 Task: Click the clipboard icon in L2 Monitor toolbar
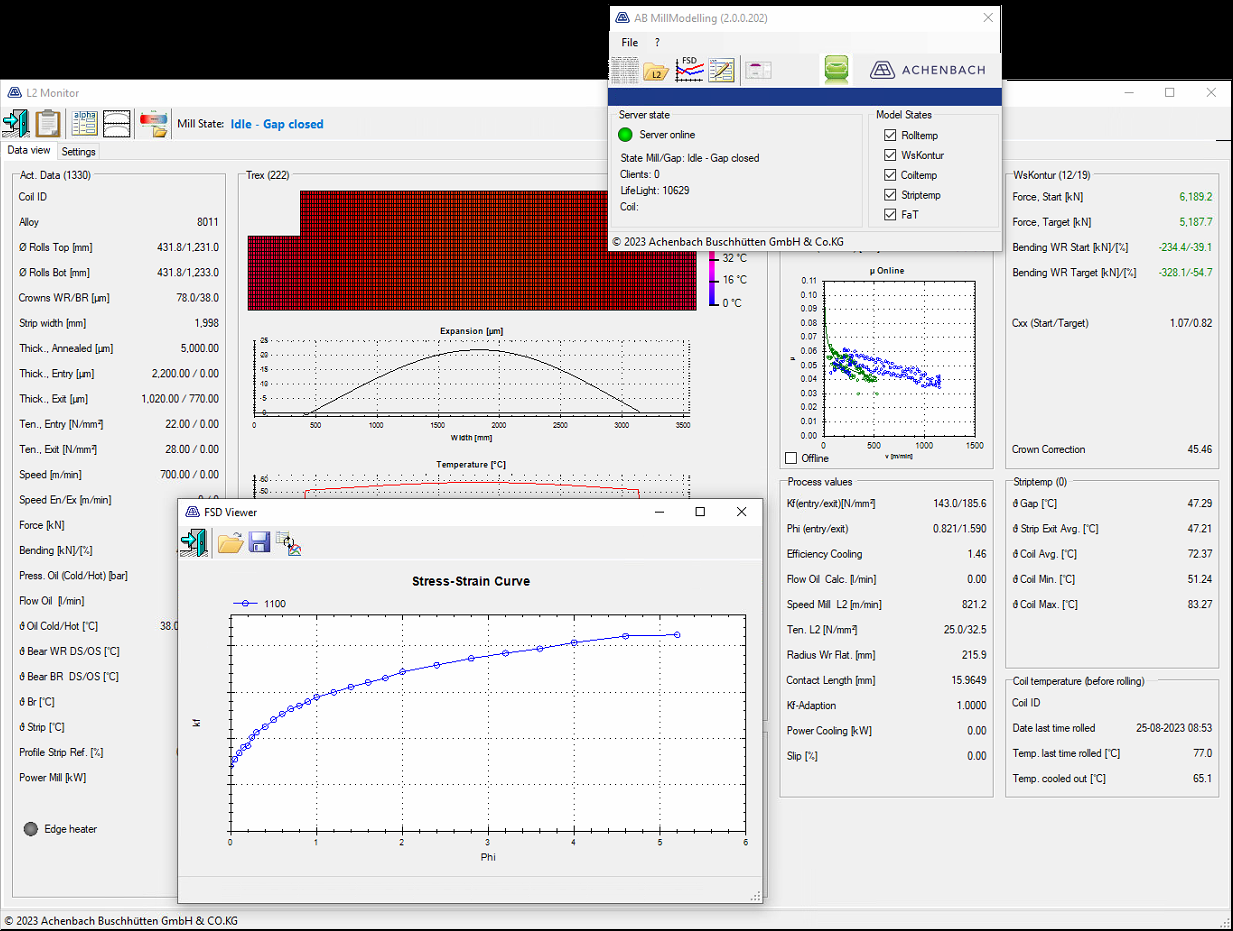pos(48,123)
